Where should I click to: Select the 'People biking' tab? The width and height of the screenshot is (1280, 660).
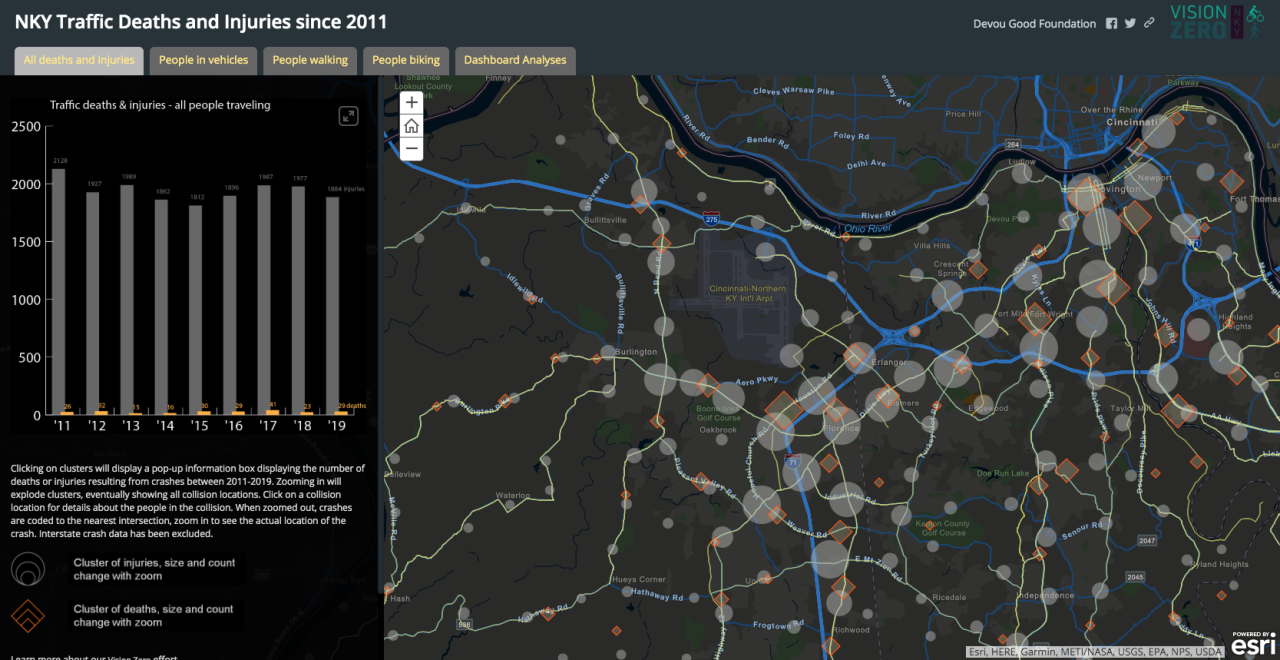click(405, 60)
